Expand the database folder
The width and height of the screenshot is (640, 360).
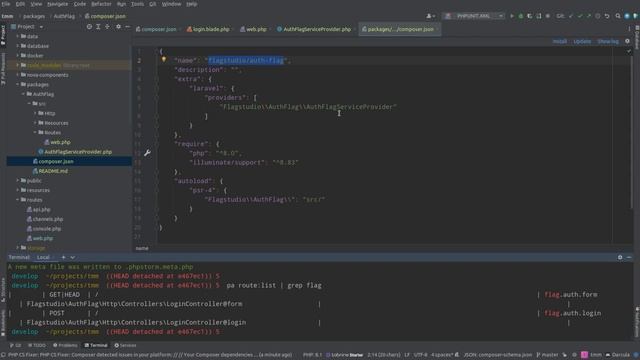click(x=18, y=46)
